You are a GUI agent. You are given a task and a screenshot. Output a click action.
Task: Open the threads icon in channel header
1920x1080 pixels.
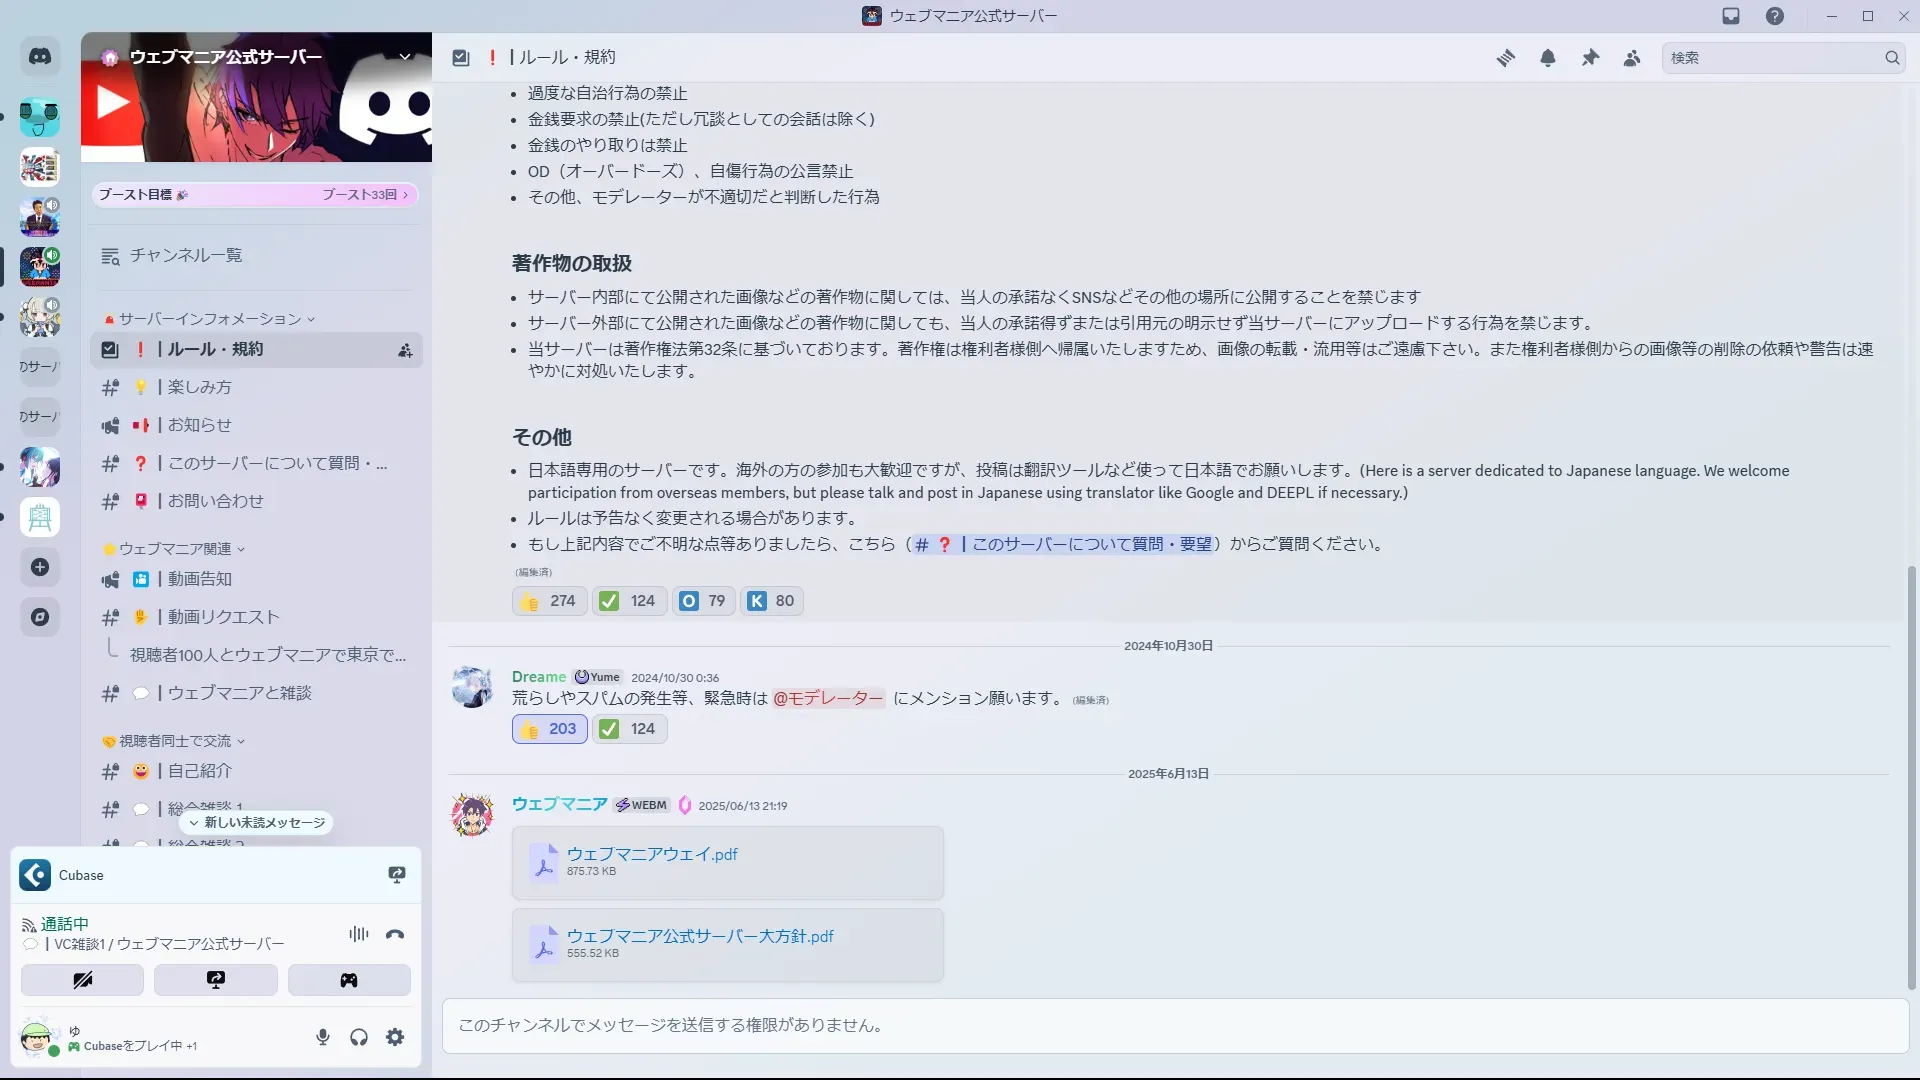tap(1505, 58)
